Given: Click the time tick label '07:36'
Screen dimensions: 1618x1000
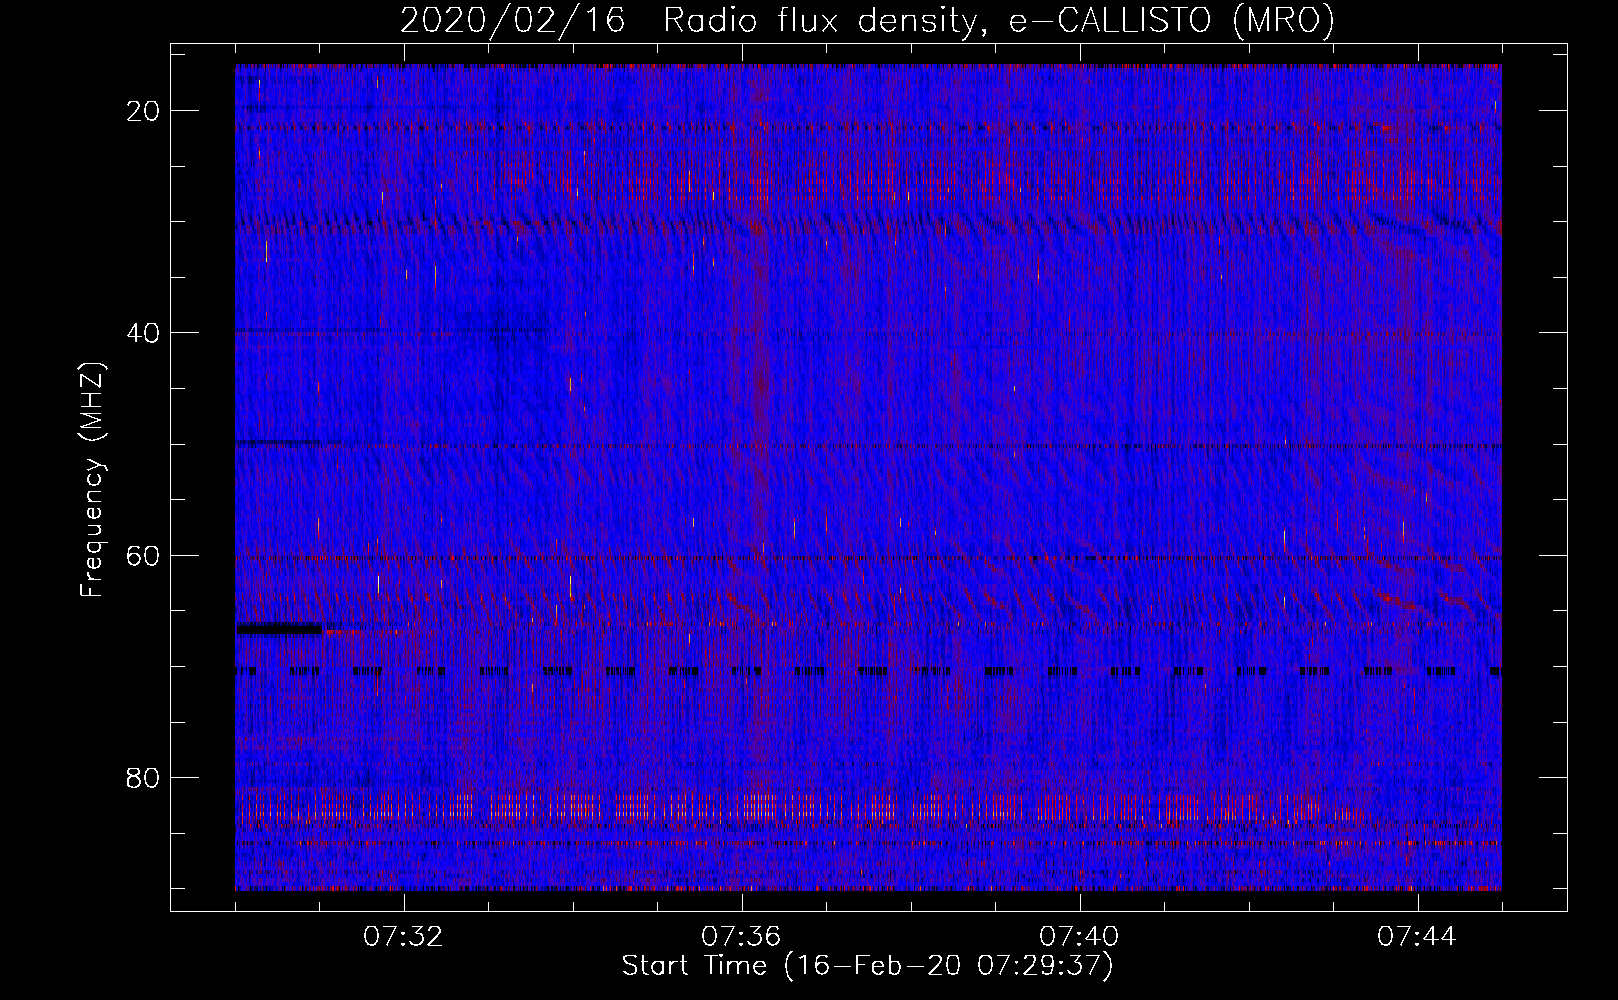Looking at the screenshot, I should (x=741, y=937).
